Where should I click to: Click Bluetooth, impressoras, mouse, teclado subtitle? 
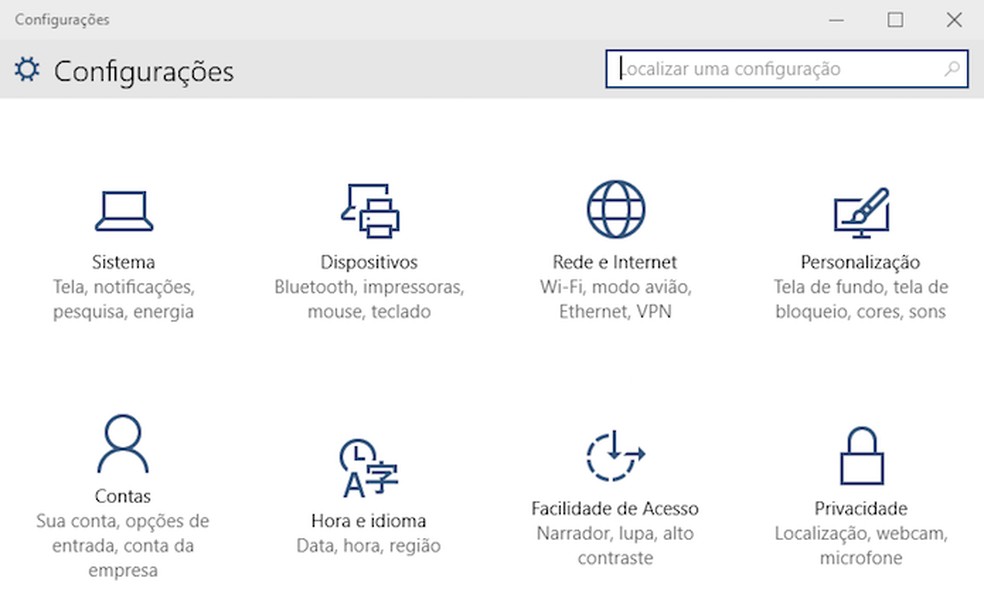point(370,299)
